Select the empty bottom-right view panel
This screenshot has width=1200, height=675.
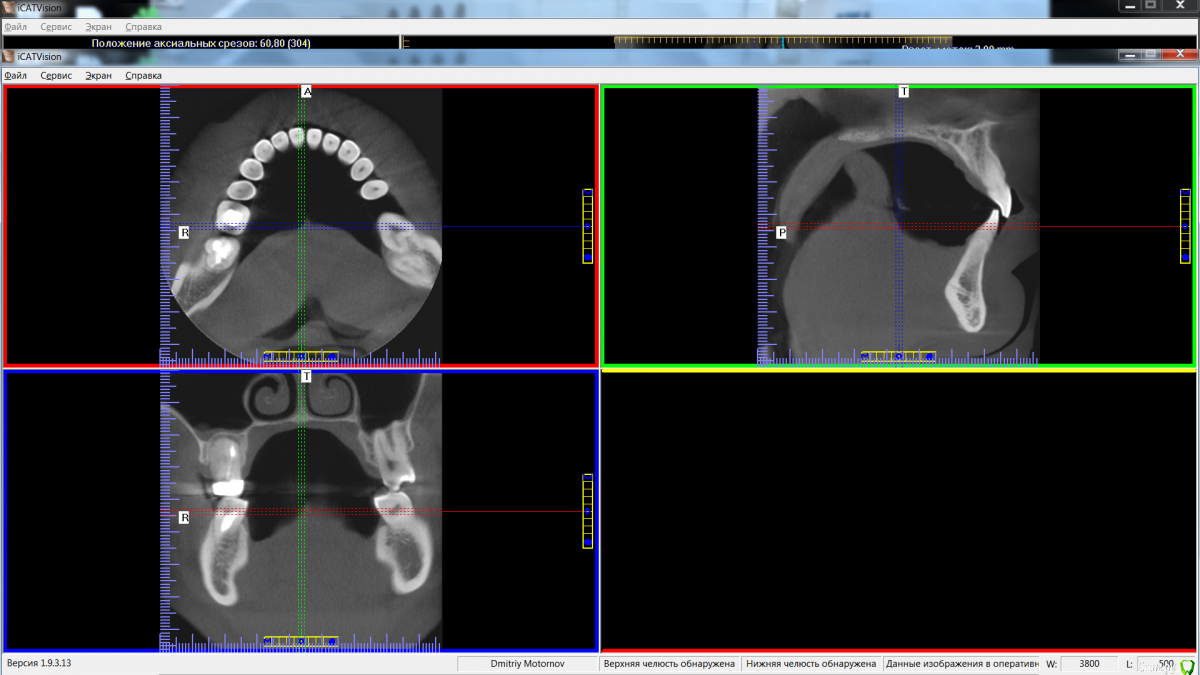(898, 510)
